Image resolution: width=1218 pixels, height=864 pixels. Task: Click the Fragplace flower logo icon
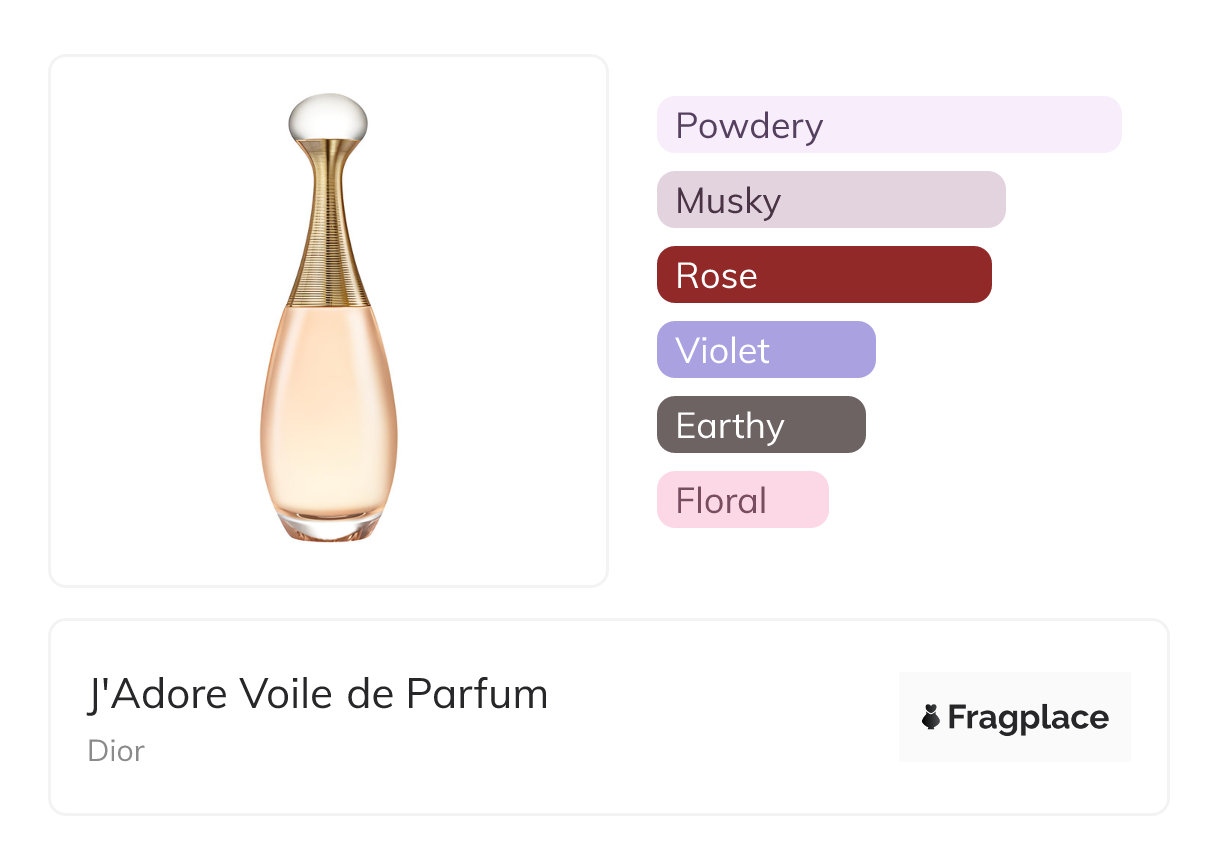931,717
